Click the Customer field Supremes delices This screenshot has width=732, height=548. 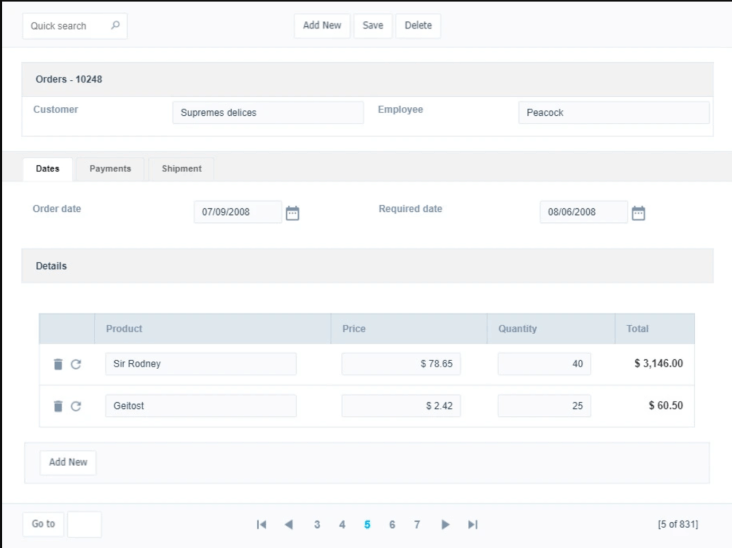268,113
